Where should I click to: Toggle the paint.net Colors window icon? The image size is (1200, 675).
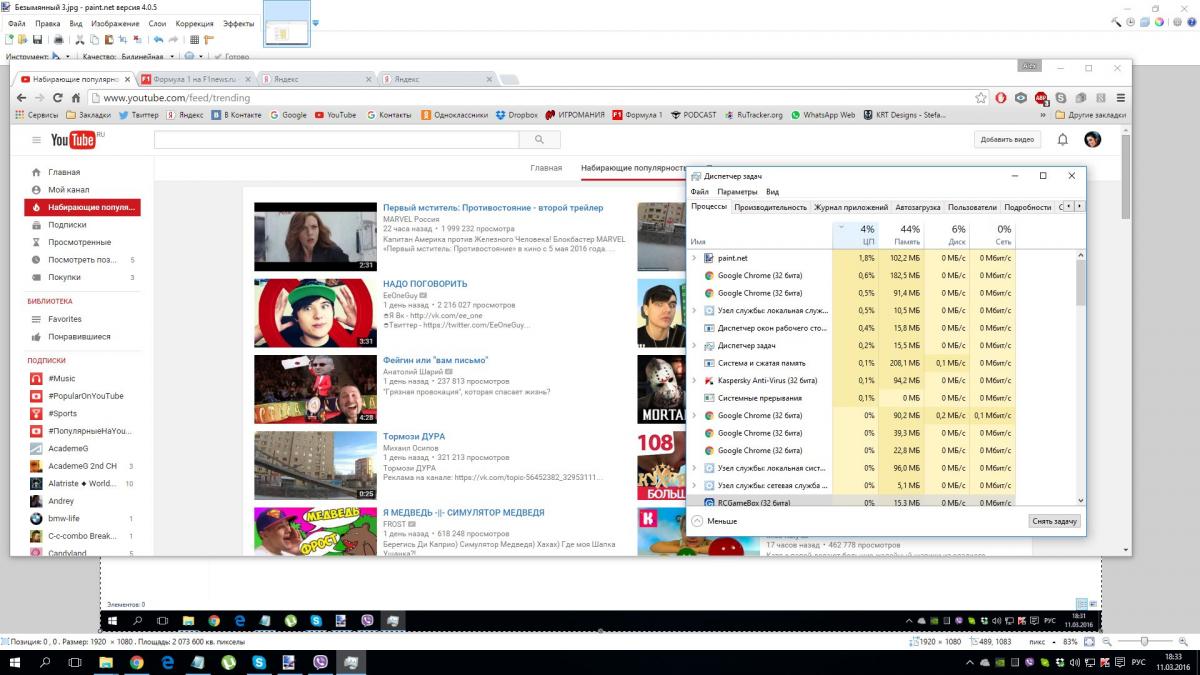[x=1158, y=22]
